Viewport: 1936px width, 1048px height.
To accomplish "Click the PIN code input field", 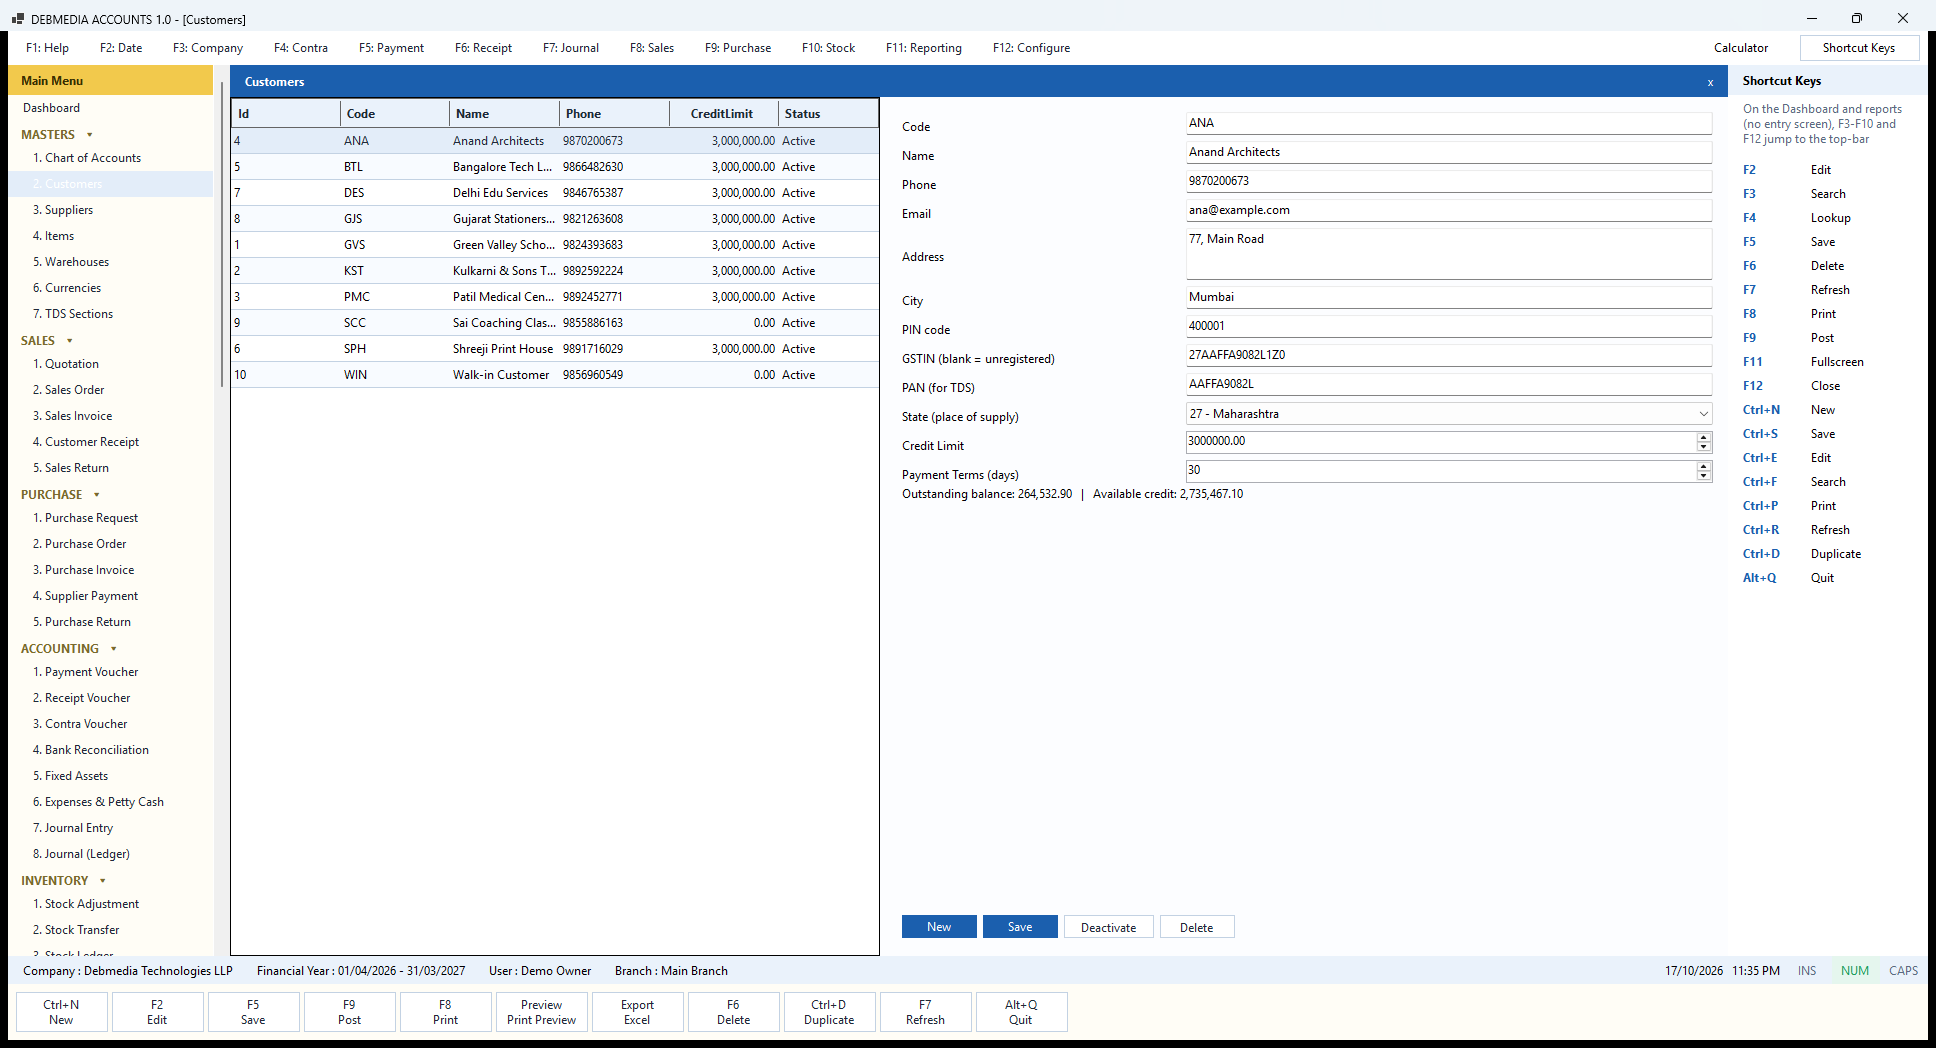I will pyautogui.click(x=1449, y=326).
